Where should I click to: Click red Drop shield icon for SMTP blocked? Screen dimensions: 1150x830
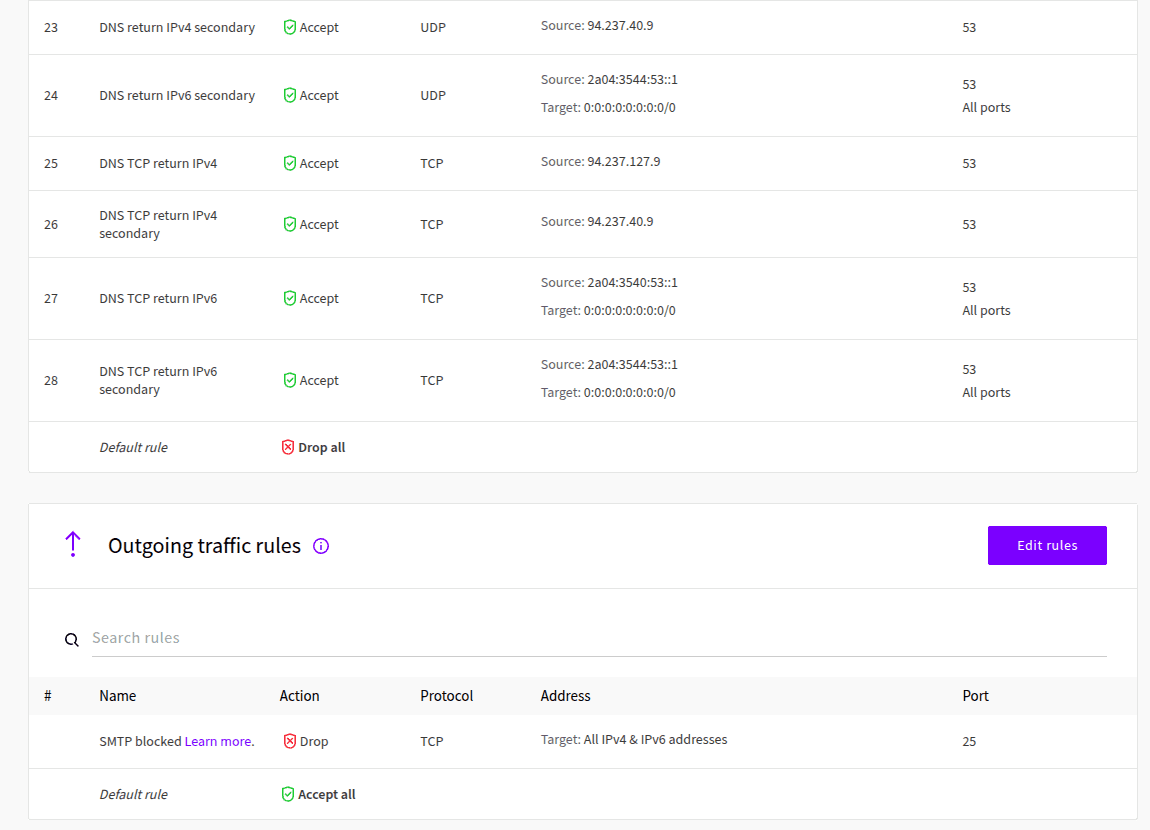point(290,741)
